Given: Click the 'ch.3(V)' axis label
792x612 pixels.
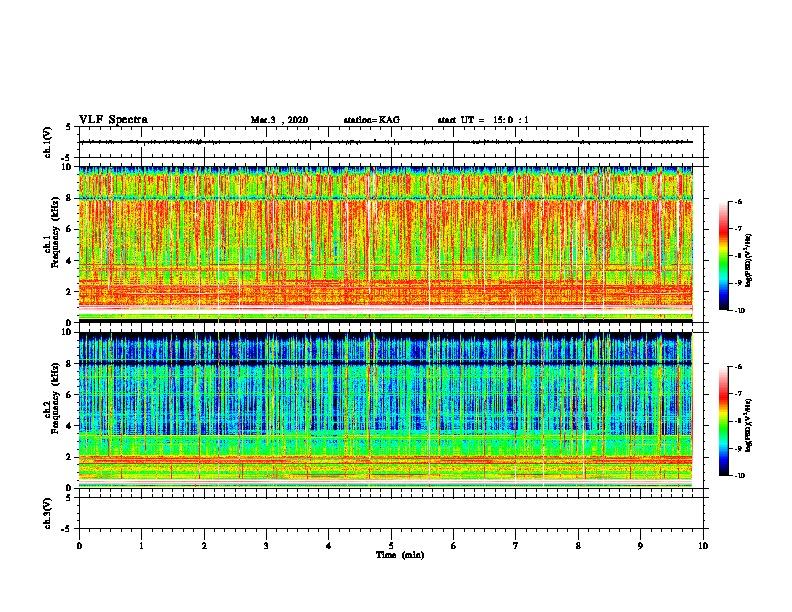Looking at the screenshot, I should point(48,513).
